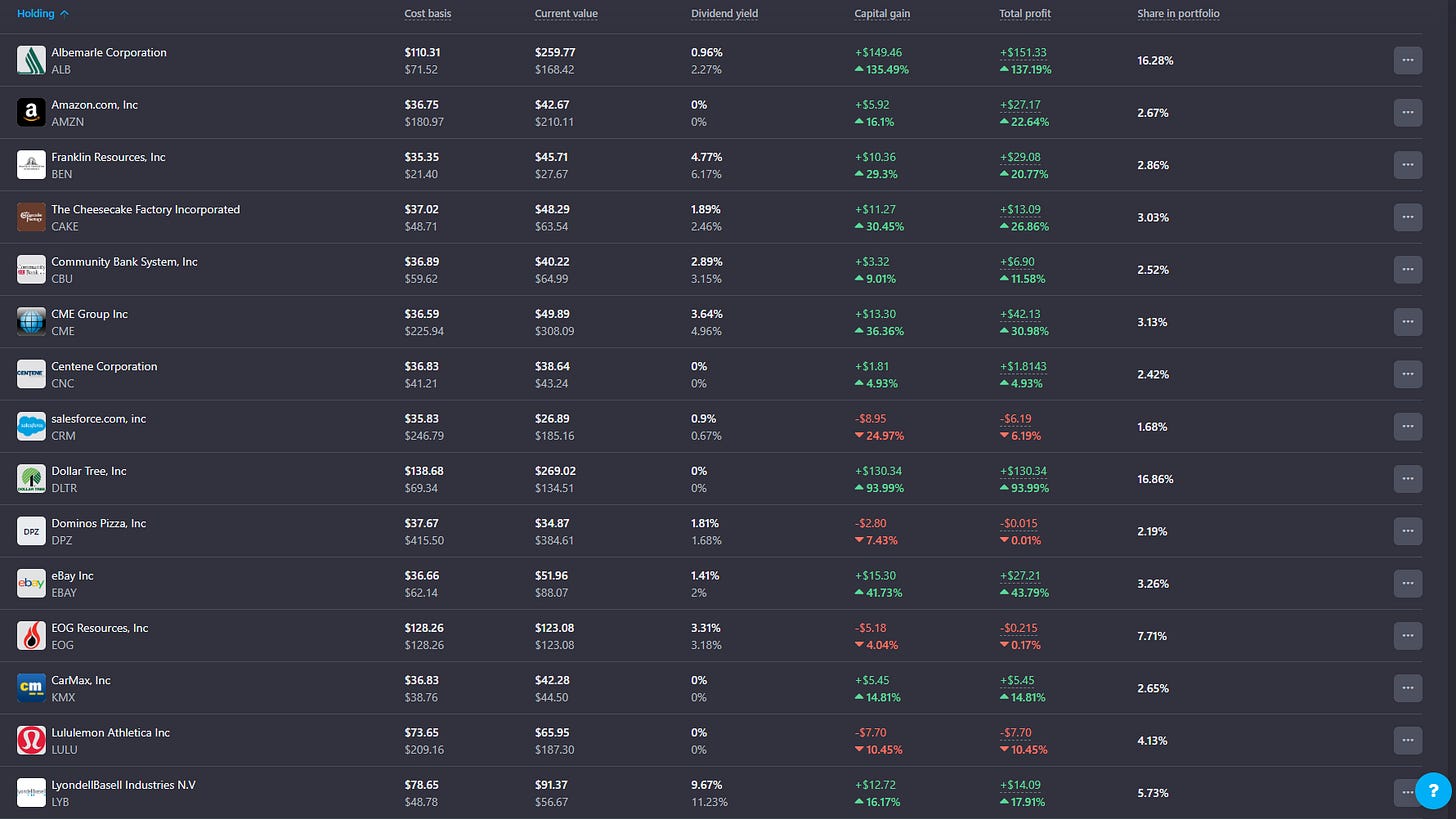
Task: Open the Dollar Tree, Inc holding name
Action: (89, 471)
